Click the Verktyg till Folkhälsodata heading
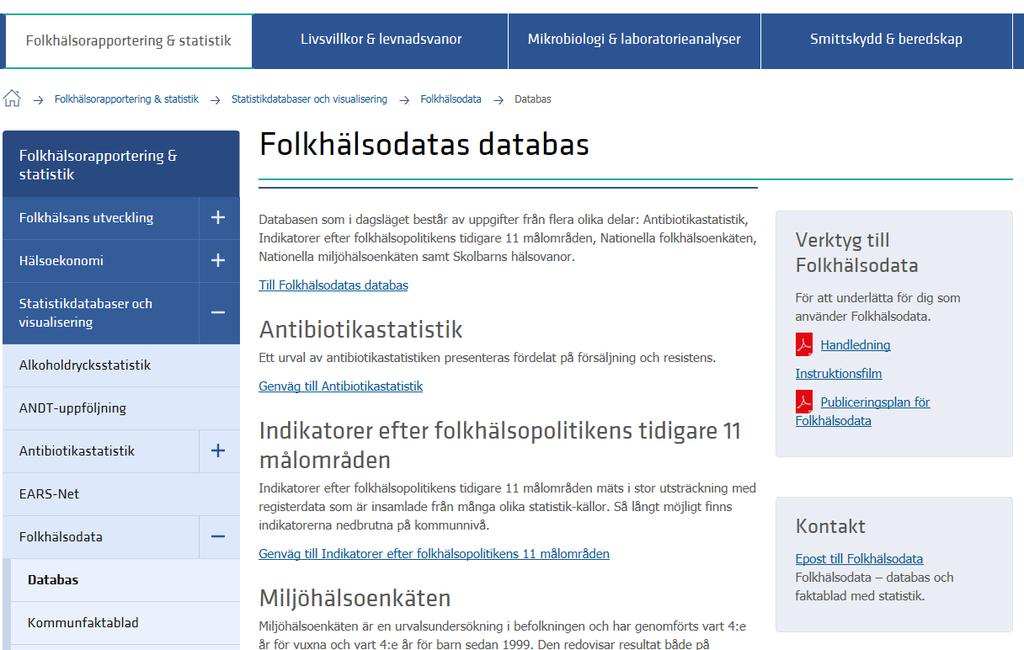Viewport: 1024px width, 650px height. tap(857, 252)
